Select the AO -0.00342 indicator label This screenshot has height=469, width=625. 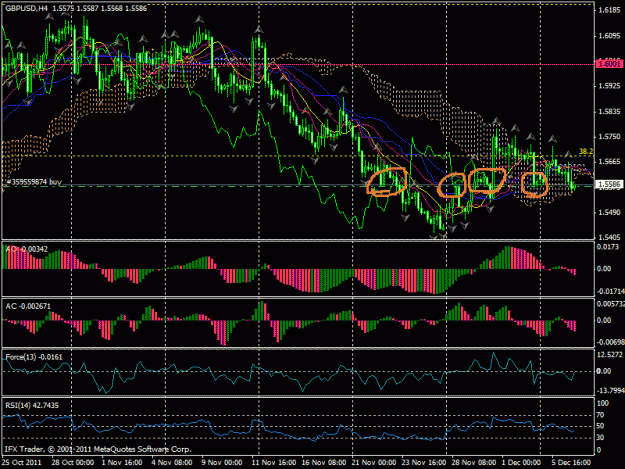(27, 249)
